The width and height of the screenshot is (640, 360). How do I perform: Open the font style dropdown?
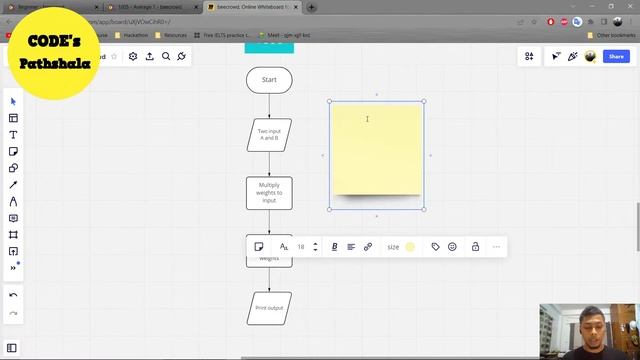point(284,247)
